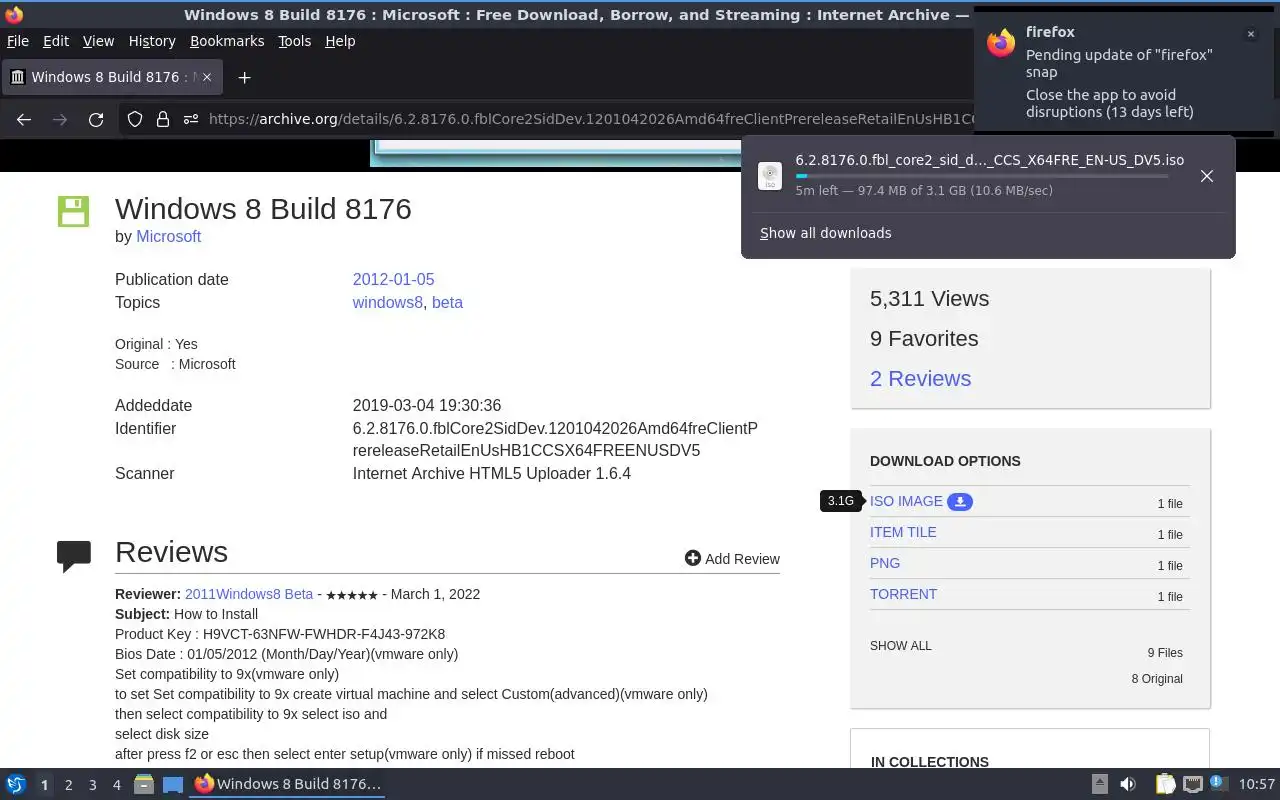Click the partially visible screenshot preview image
Screen dimensions: 1280x800
[556, 153]
